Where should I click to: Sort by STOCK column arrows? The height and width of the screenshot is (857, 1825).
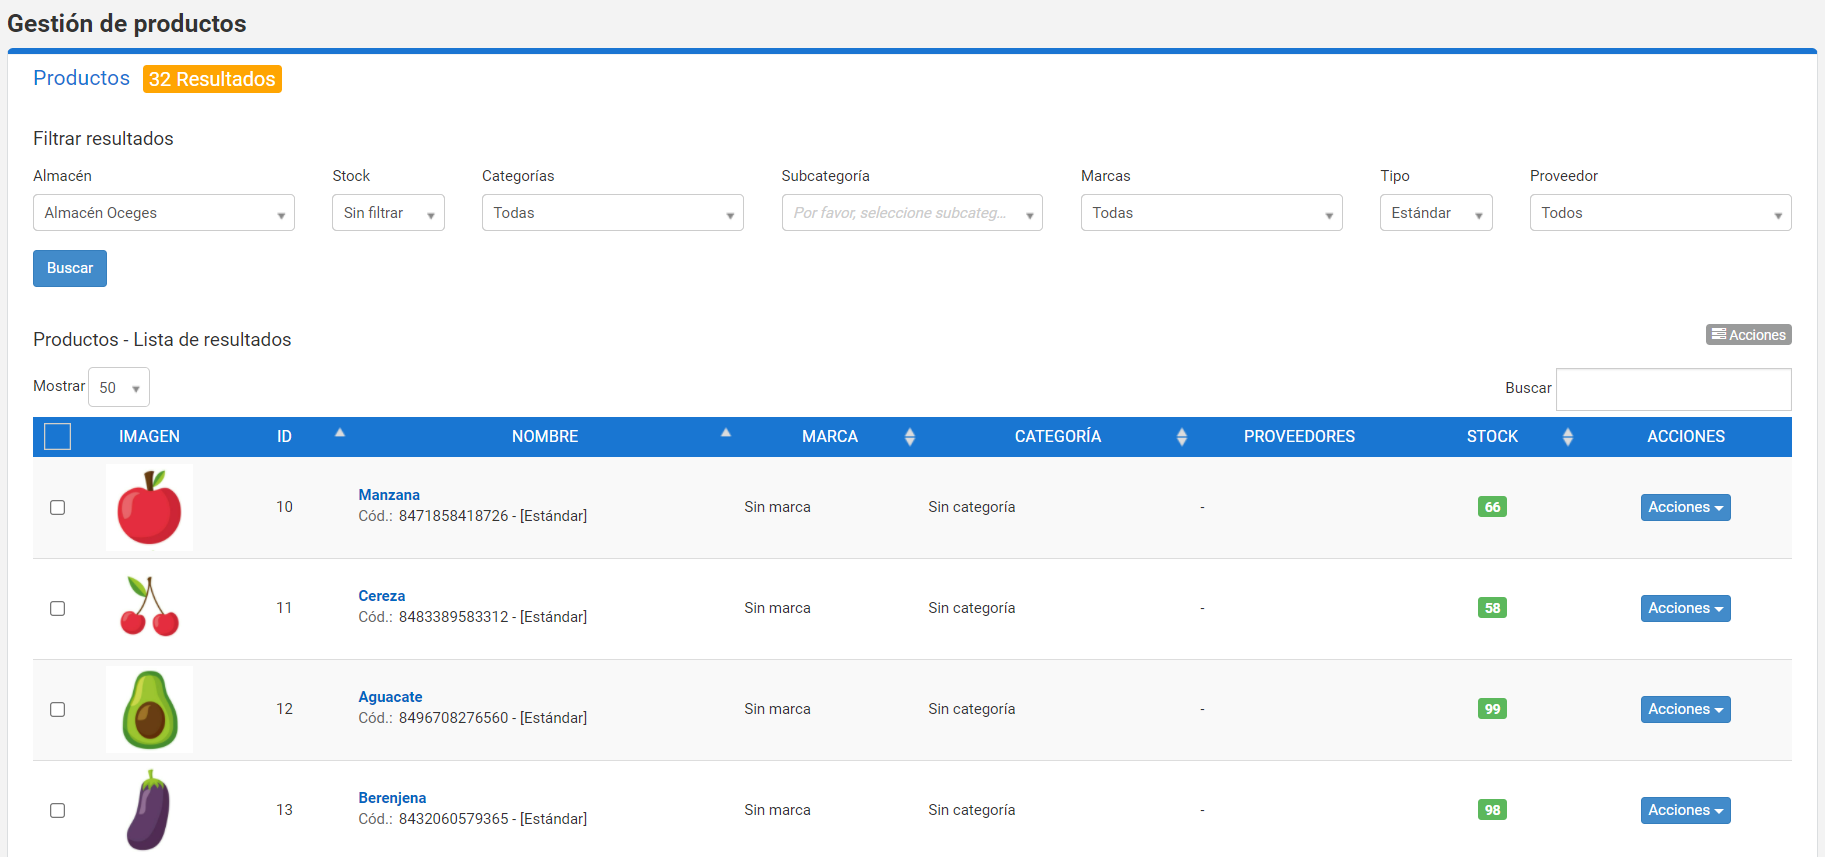coord(1568,437)
